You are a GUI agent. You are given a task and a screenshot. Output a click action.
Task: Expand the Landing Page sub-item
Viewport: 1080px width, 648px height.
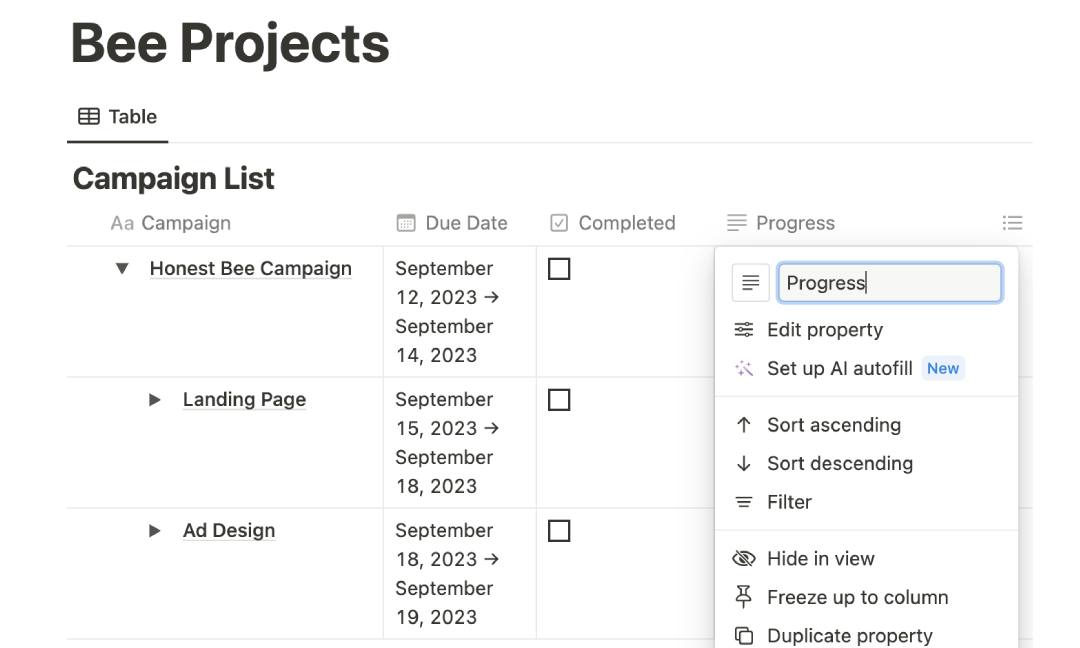155,399
